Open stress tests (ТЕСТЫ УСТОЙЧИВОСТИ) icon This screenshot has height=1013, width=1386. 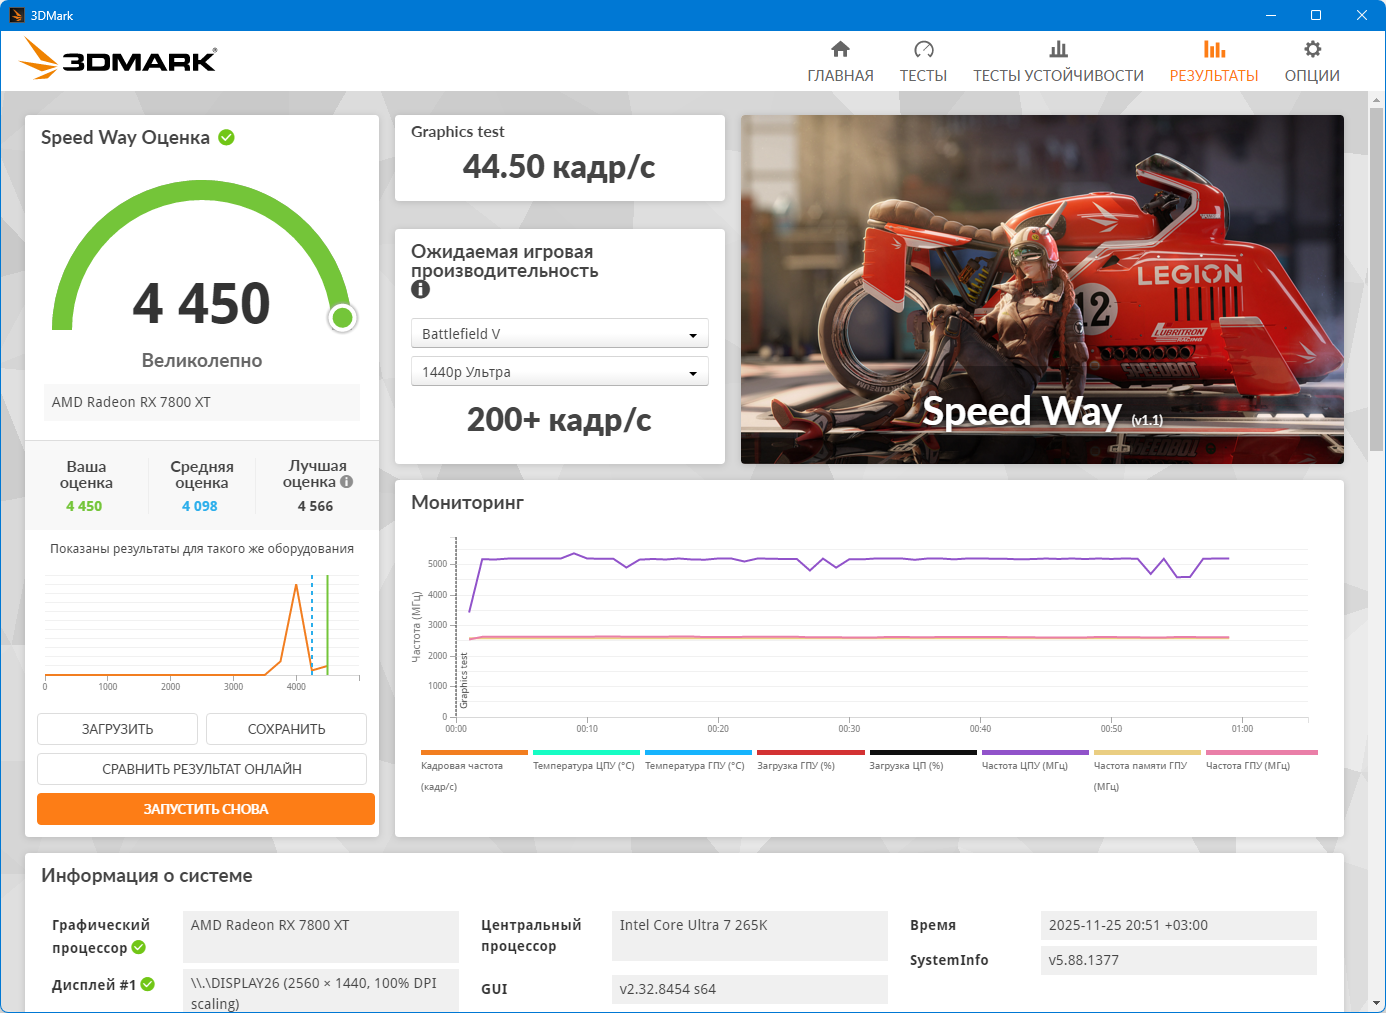pyautogui.click(x=1058, y=50)
